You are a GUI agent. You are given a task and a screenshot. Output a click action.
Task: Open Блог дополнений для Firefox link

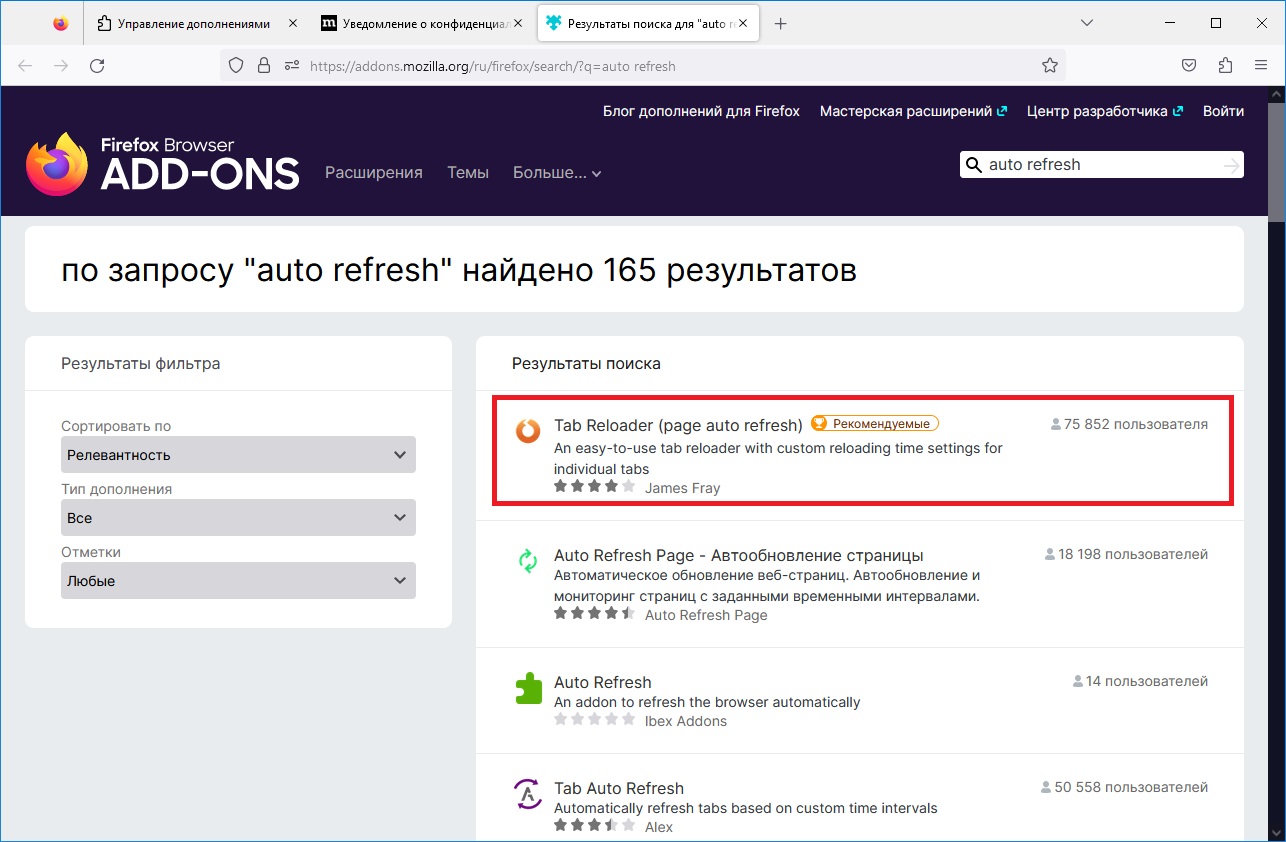click(x=701, y=111)
